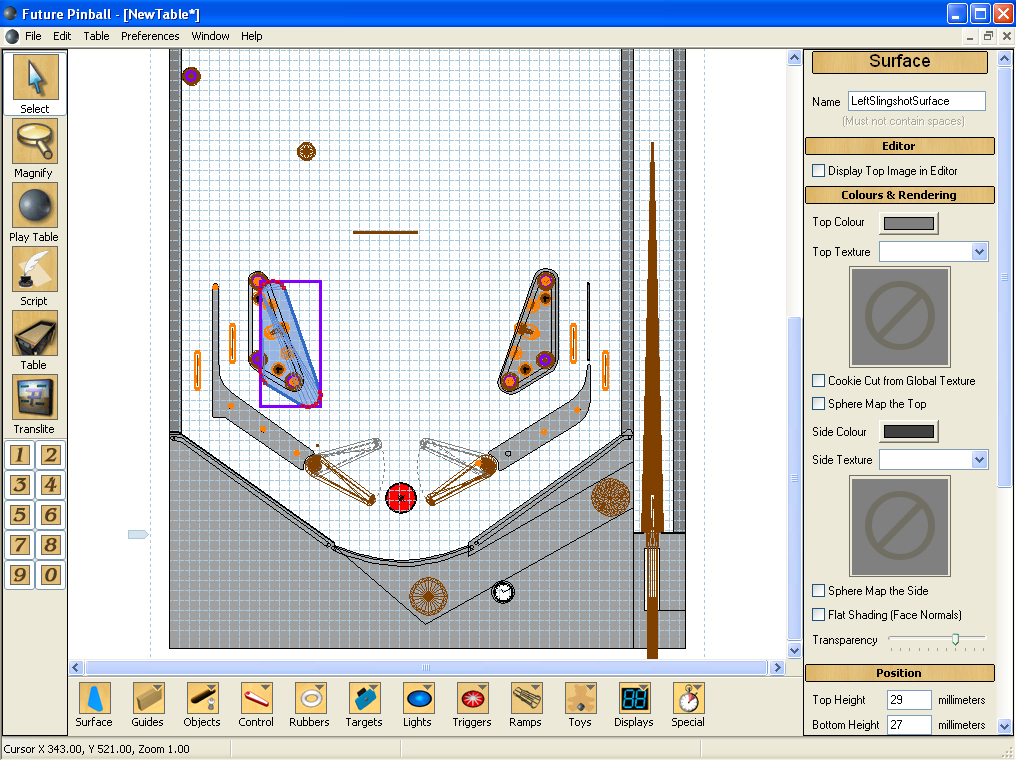This screenshot has width=1016, height=760.
Task: Open the Triggers tool group
Action: point(472,705)
